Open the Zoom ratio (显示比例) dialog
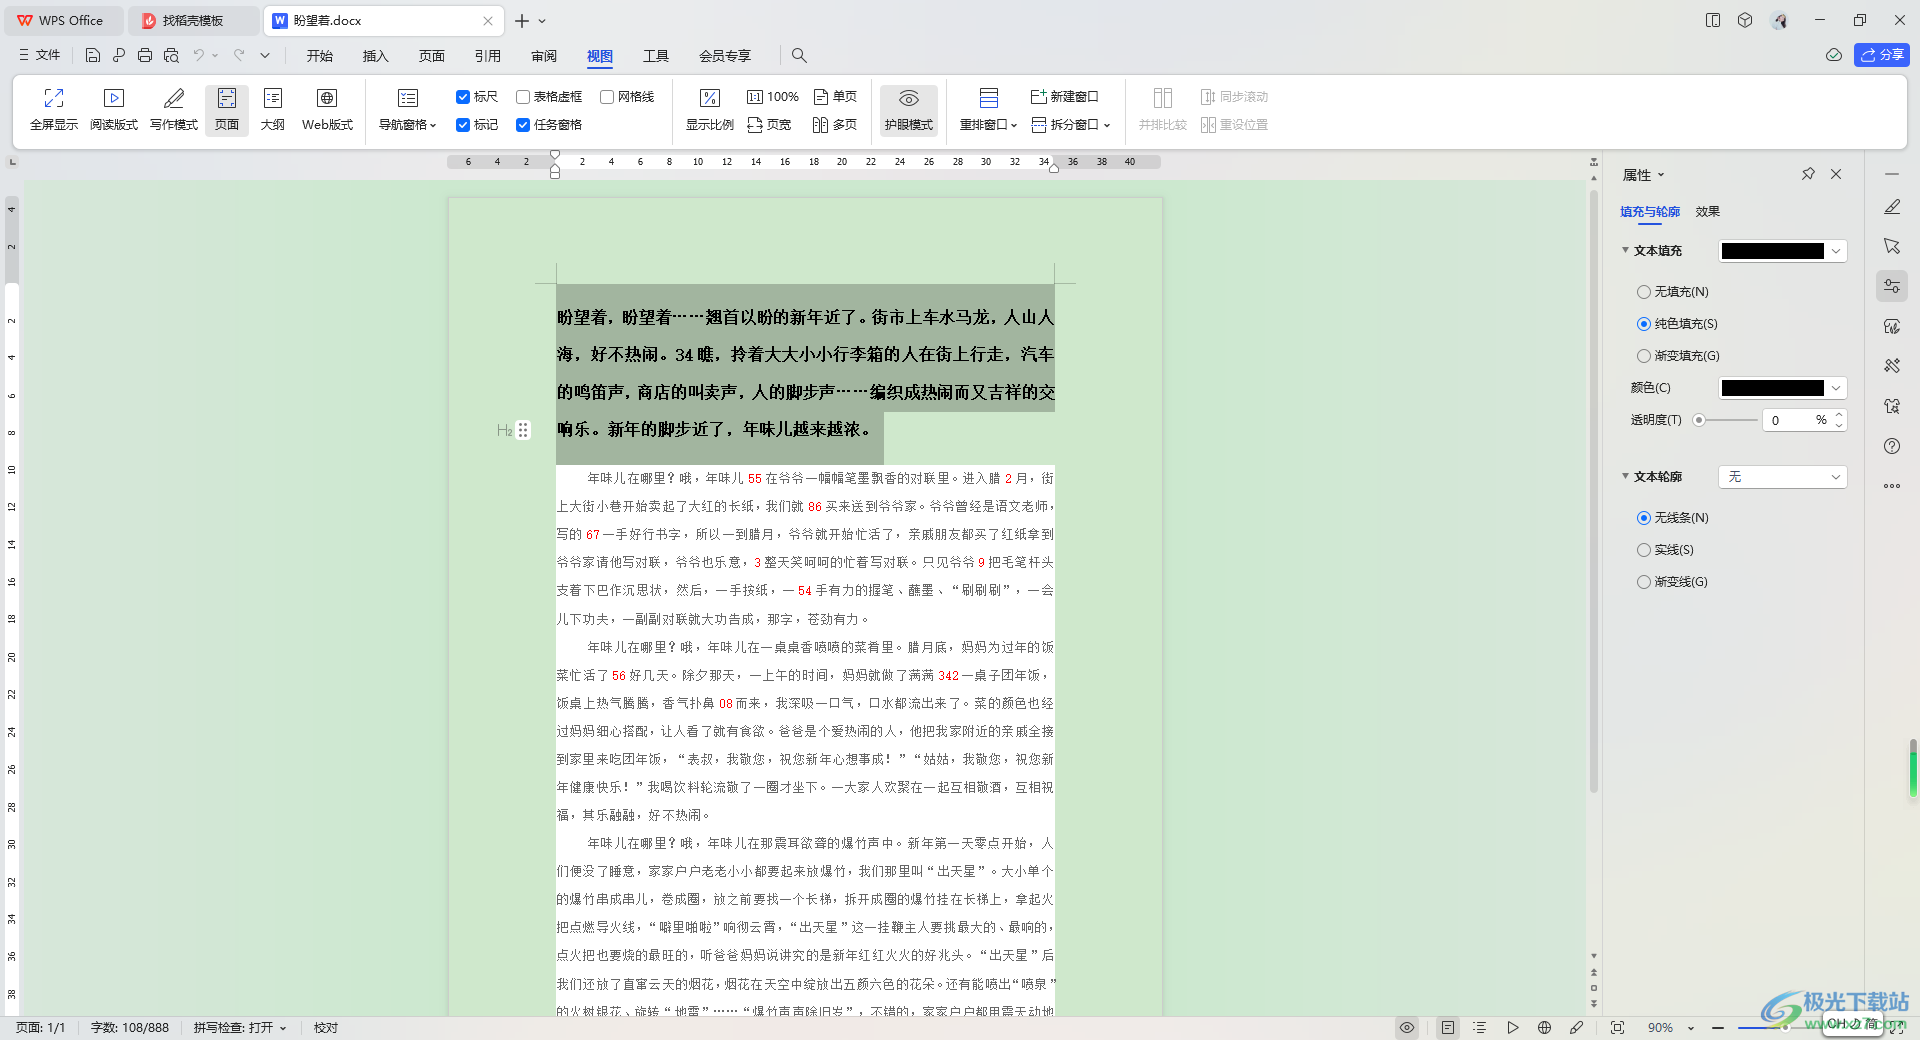1920x1040 pixels. (x=710, y=110)
